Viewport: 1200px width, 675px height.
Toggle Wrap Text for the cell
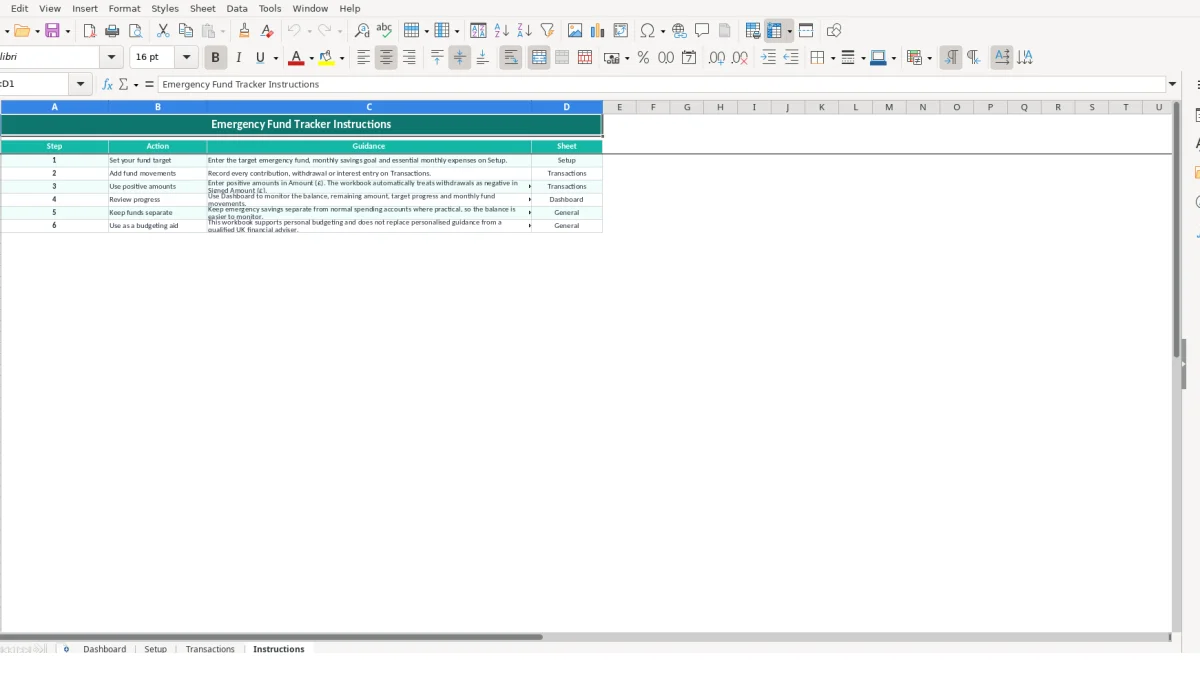(x=511, y=58)
